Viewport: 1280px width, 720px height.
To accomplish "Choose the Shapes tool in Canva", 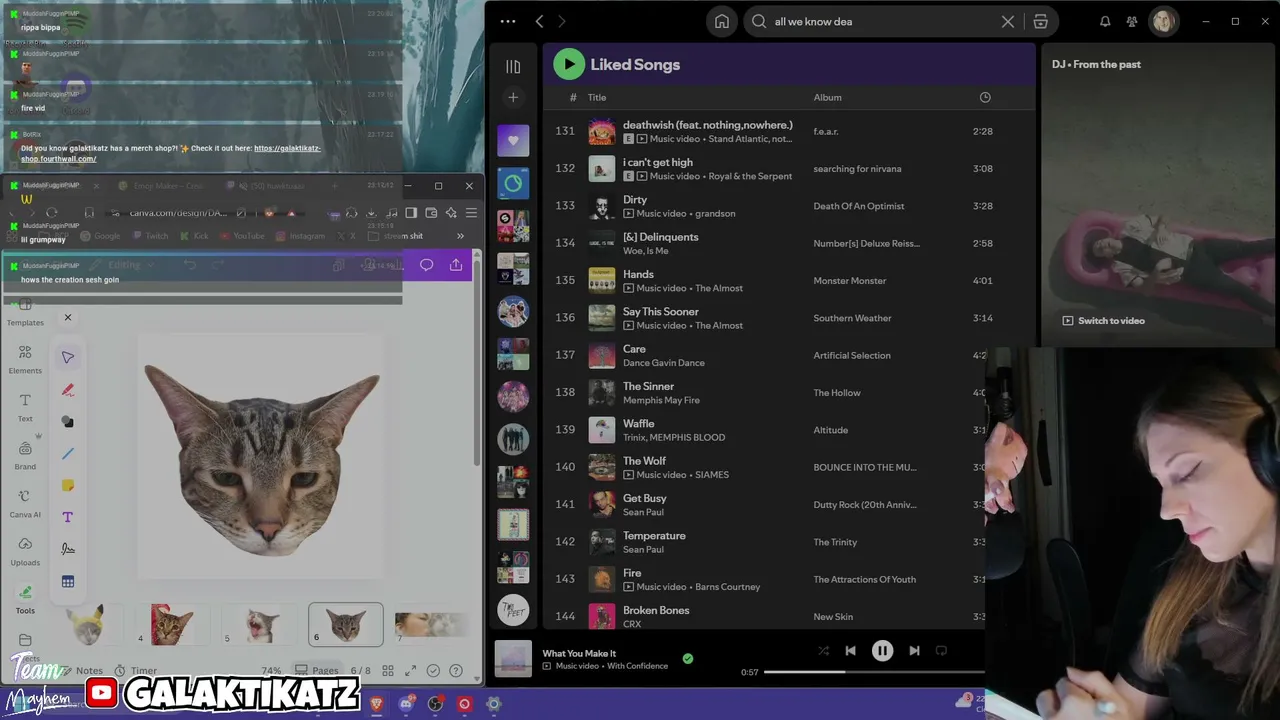I will pyautogui.click(x=68, y=422).
